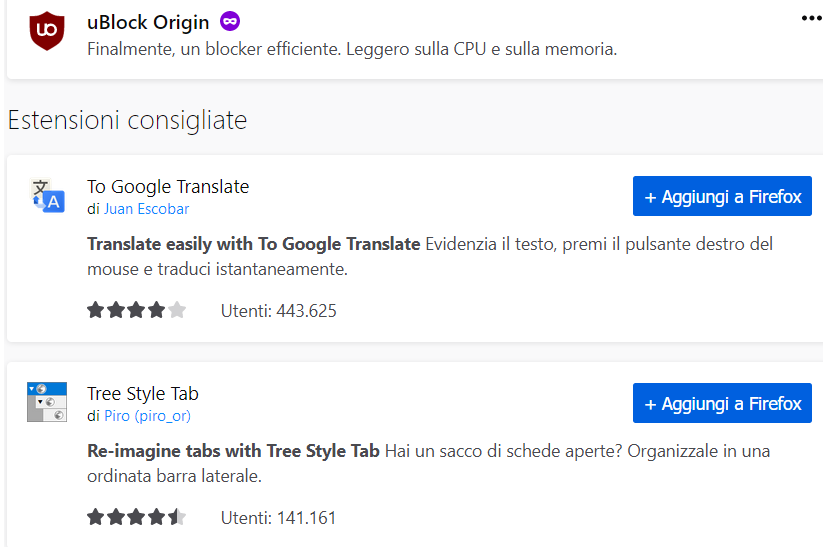
Task: Open author Juan Escobar's profile link
Action: [x=146, y=209]
